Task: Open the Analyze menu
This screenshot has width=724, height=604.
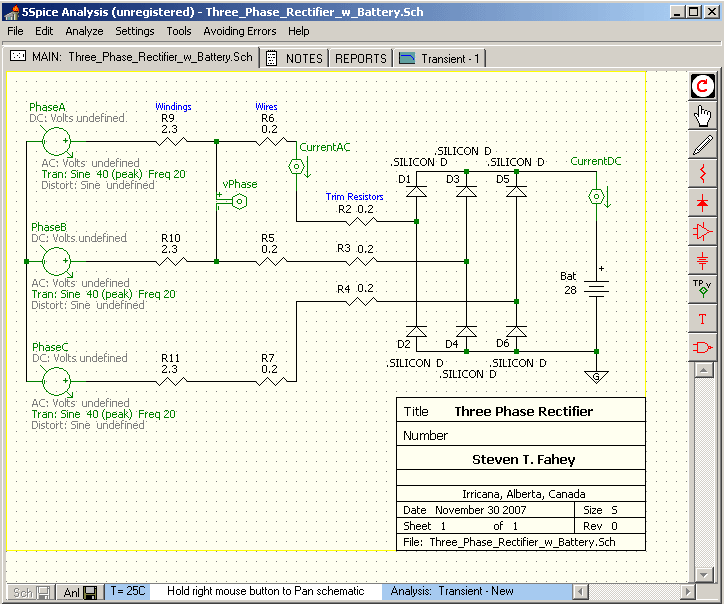Action: [x=84, y=31]
